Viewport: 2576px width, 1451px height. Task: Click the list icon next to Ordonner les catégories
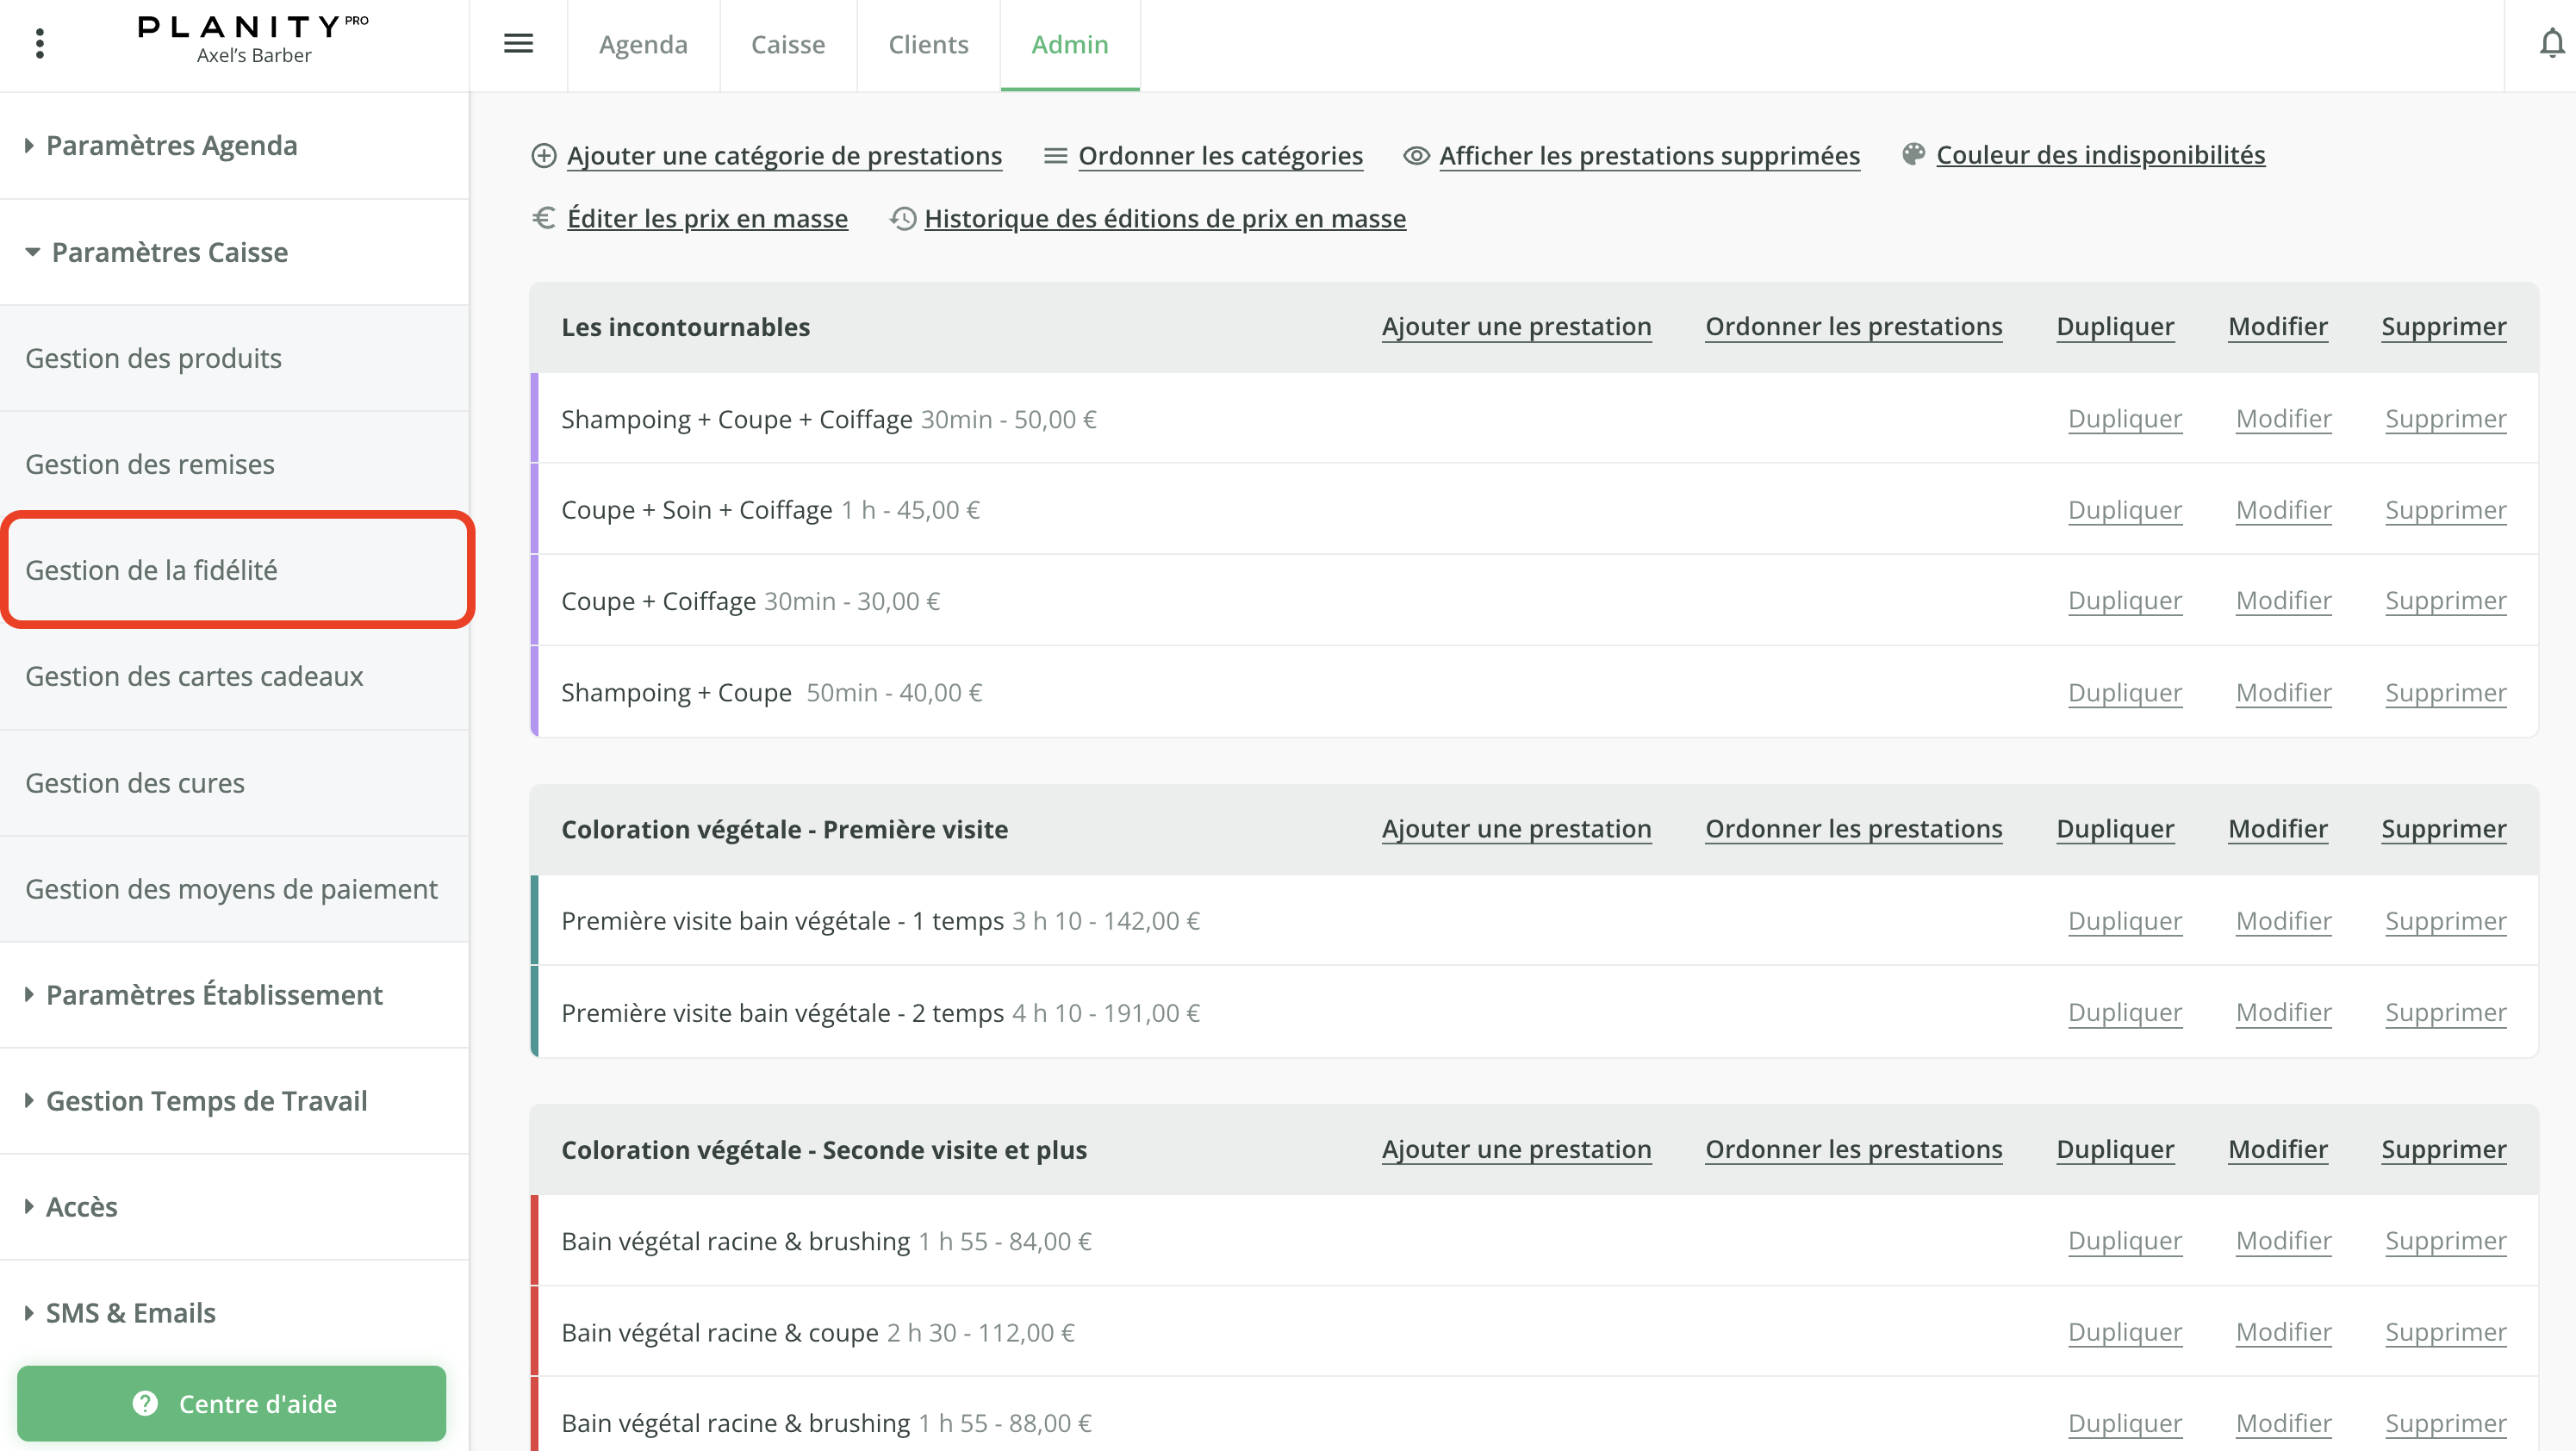point(1054,155)
